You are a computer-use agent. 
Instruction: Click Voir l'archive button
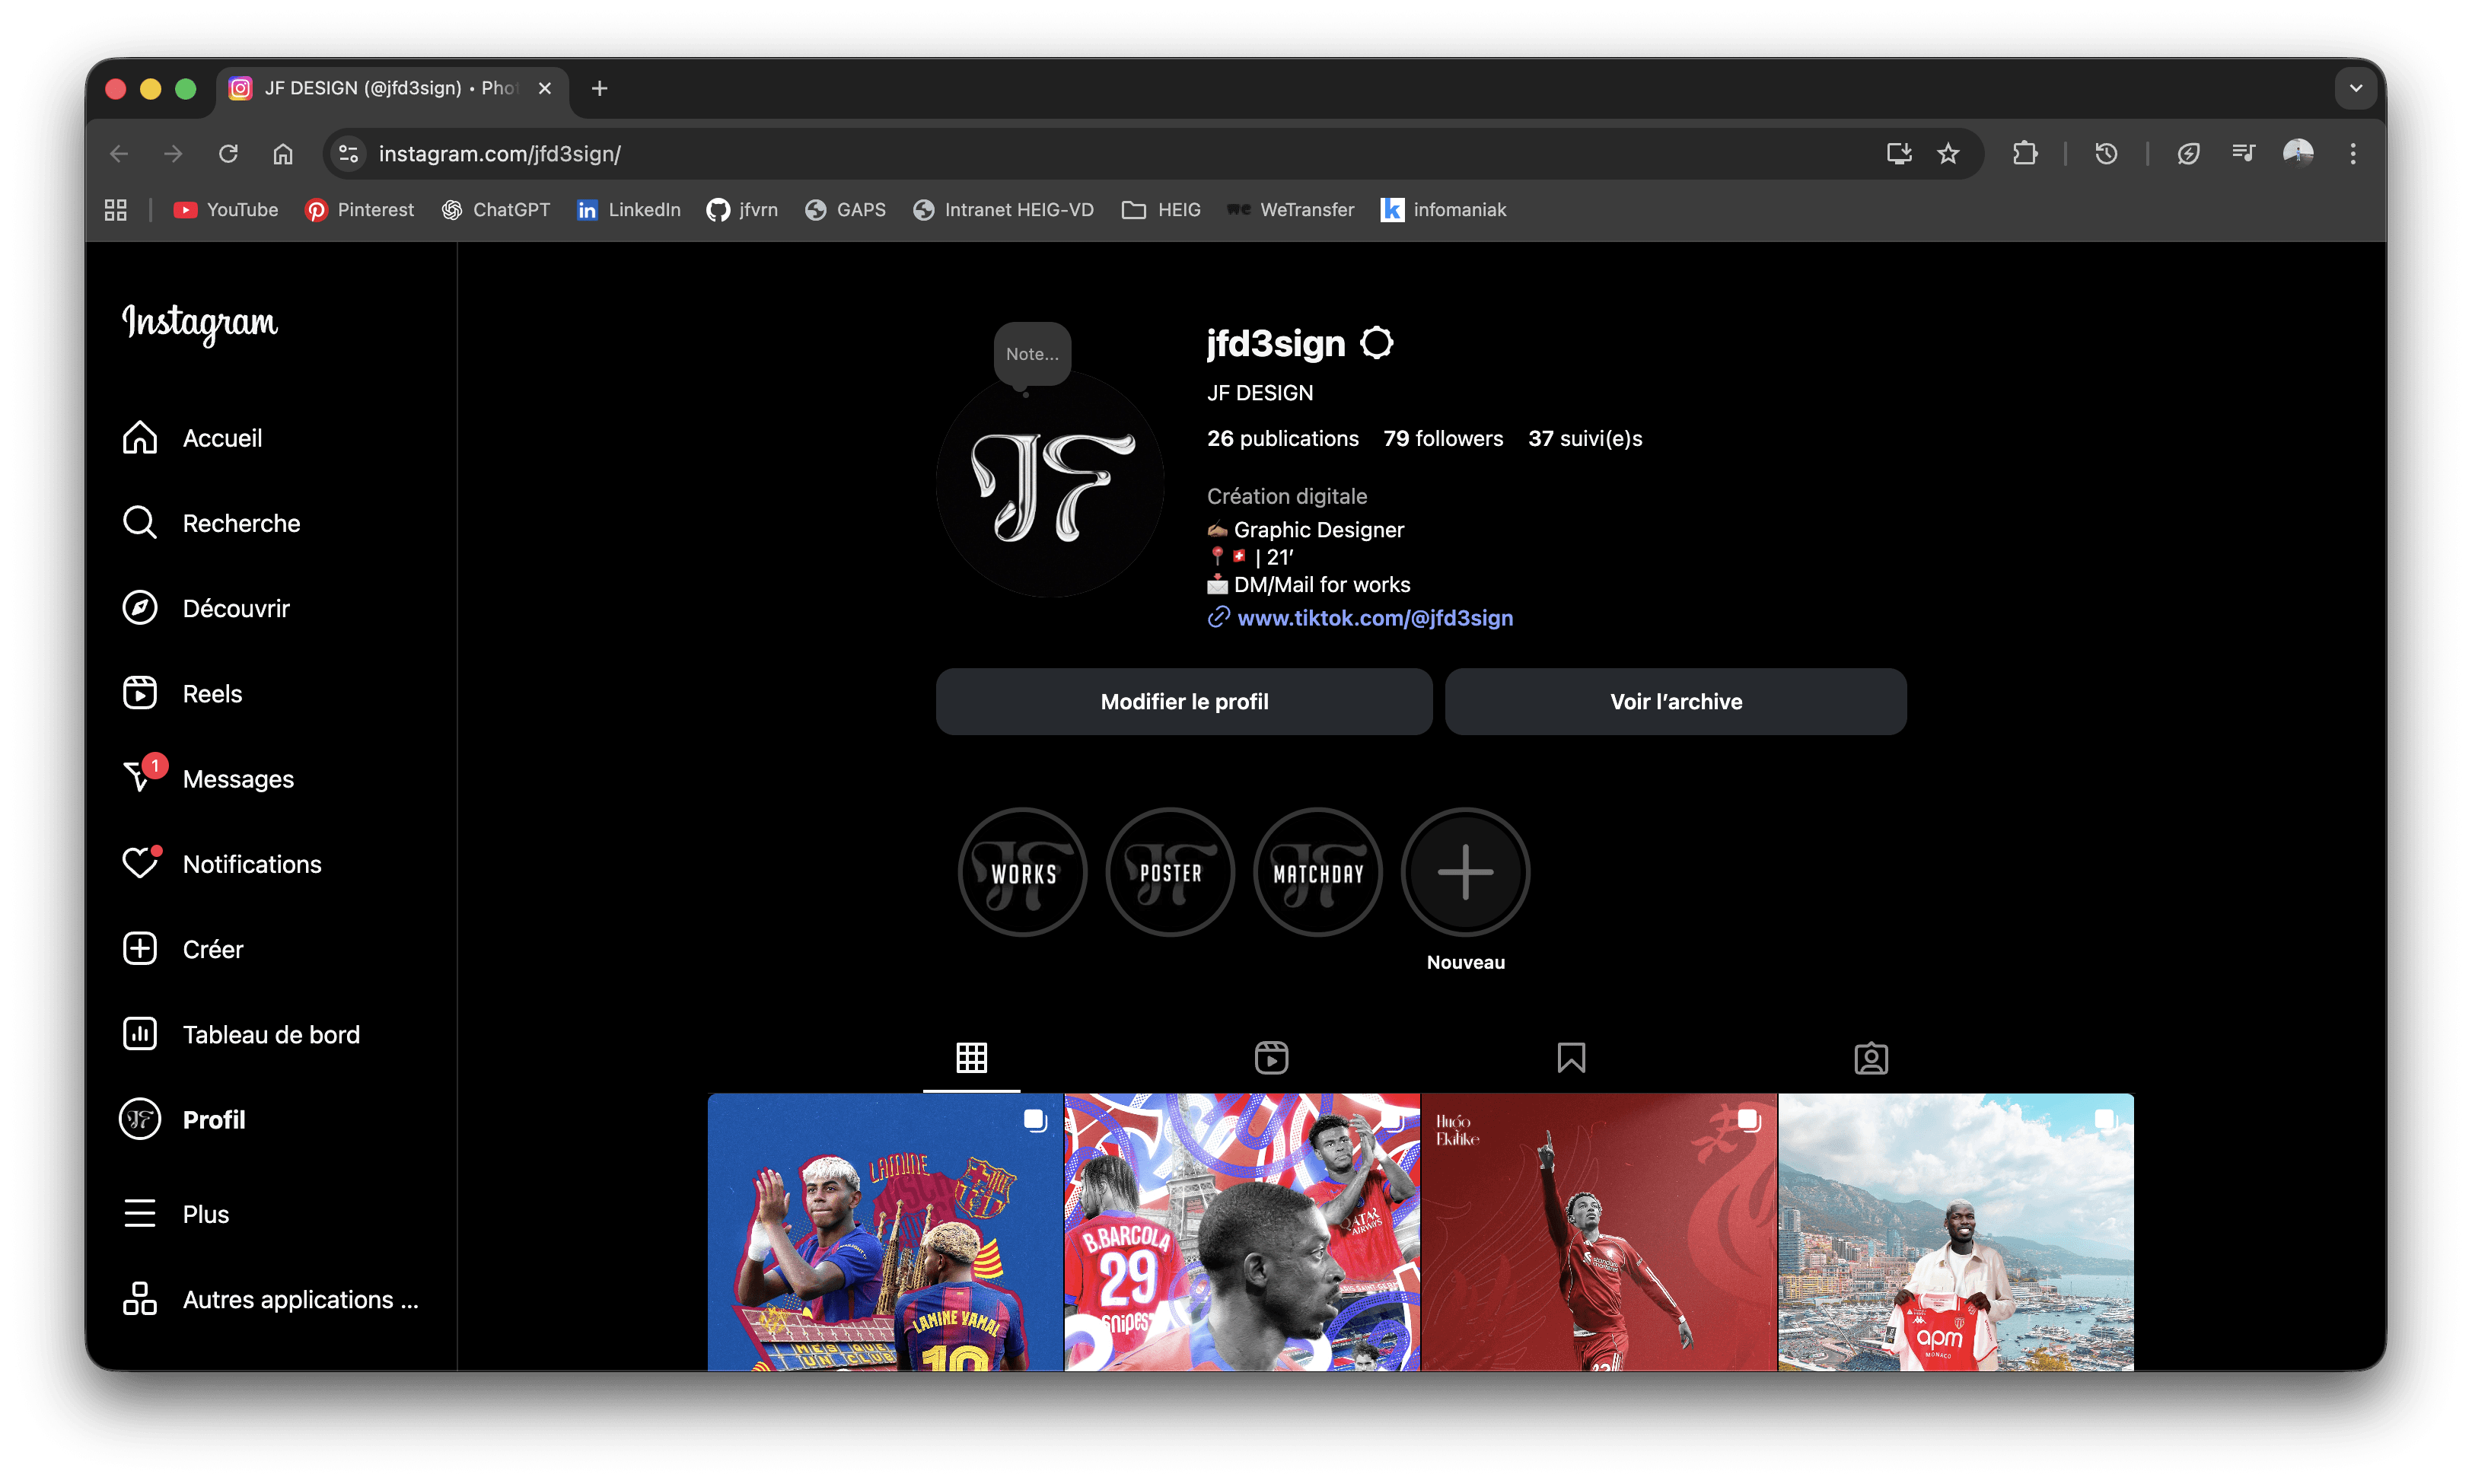point(1676,702)
